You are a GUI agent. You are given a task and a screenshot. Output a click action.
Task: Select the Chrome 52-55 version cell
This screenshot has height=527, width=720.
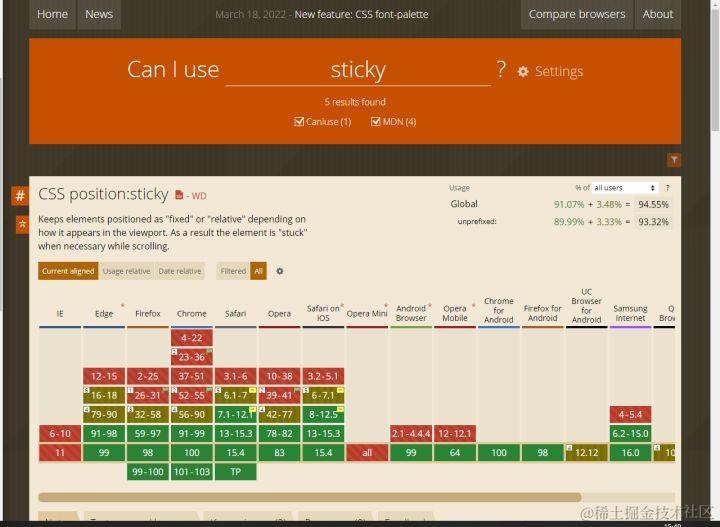point(191,395)
